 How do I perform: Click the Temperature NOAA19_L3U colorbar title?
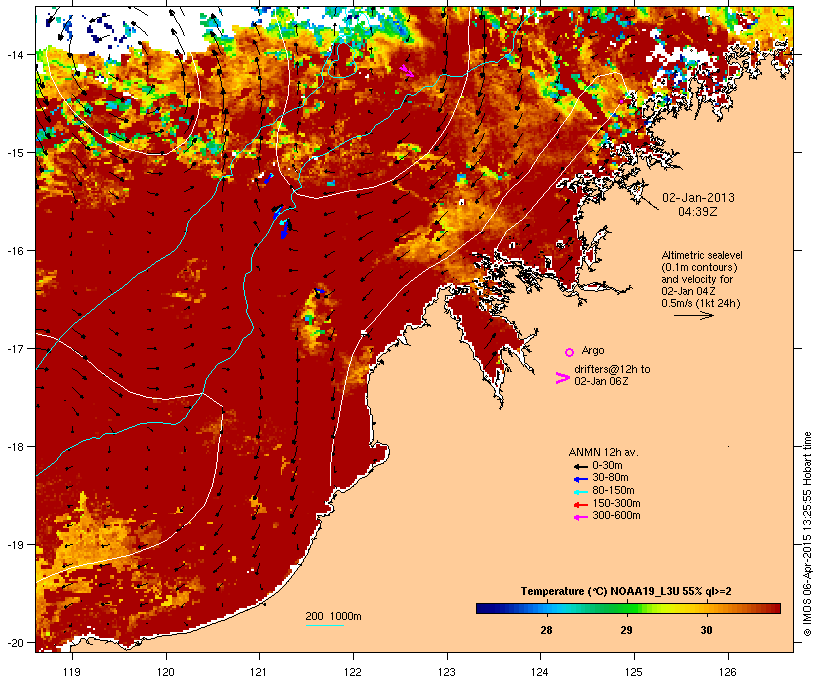pyautogui.click(x=626, y=592)
